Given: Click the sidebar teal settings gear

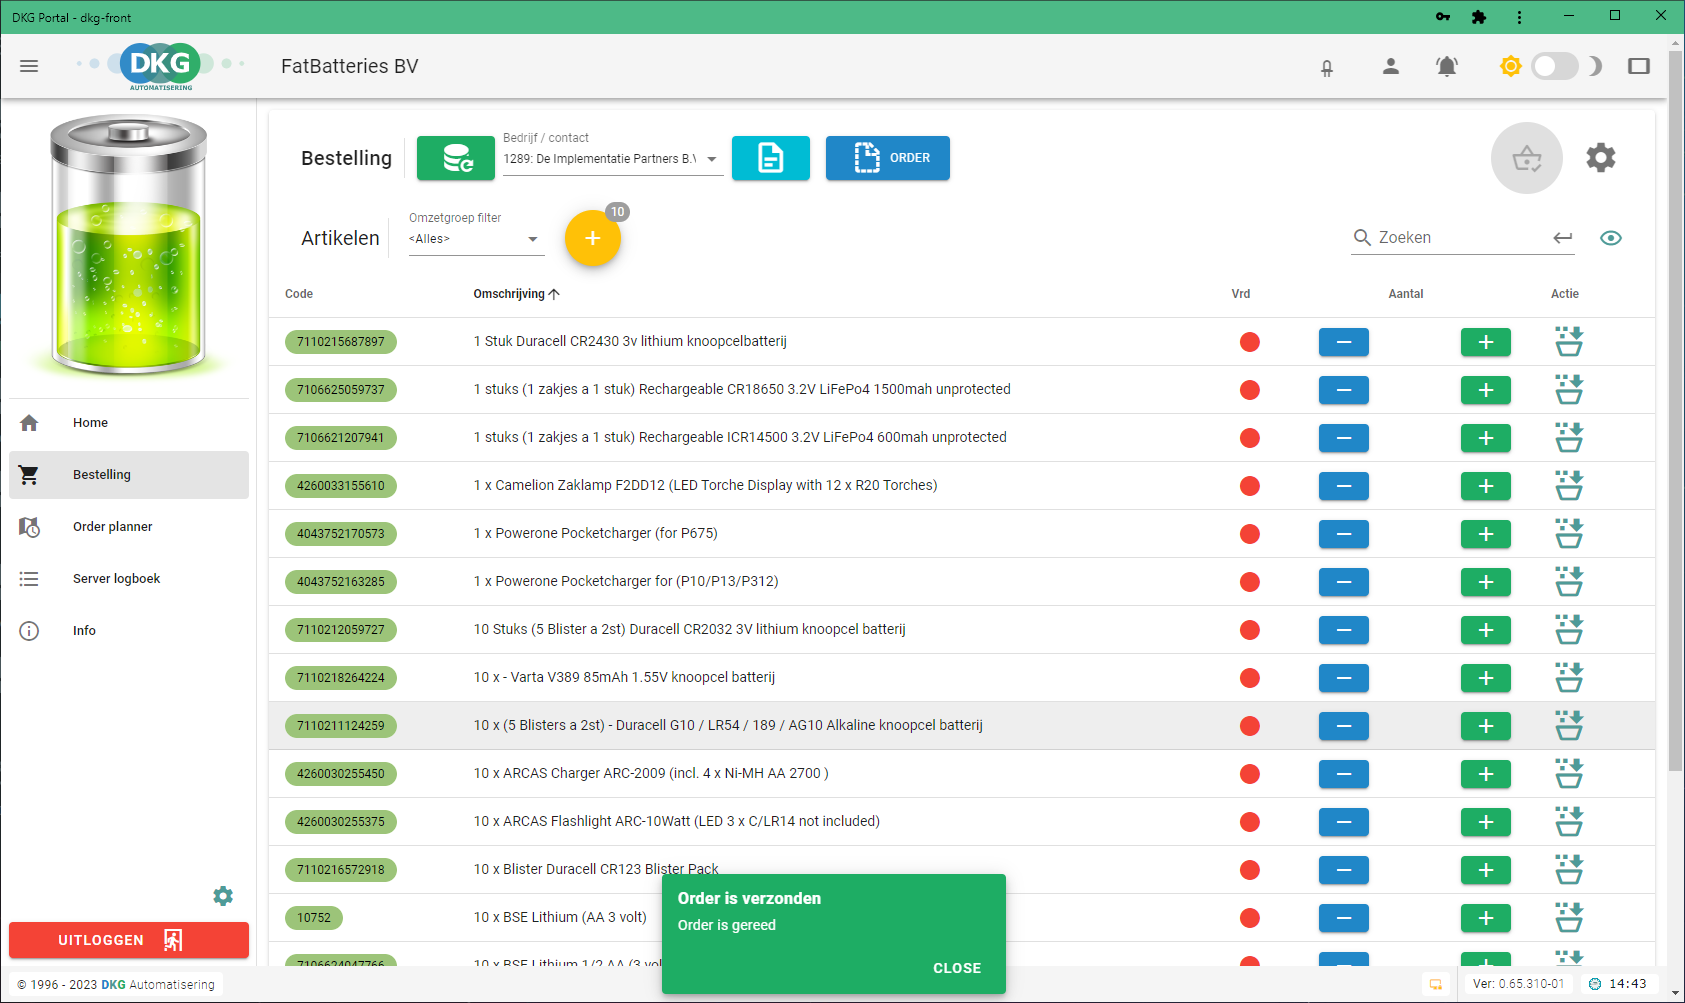Looking at the screenshot, I should (x=223, y=896).
